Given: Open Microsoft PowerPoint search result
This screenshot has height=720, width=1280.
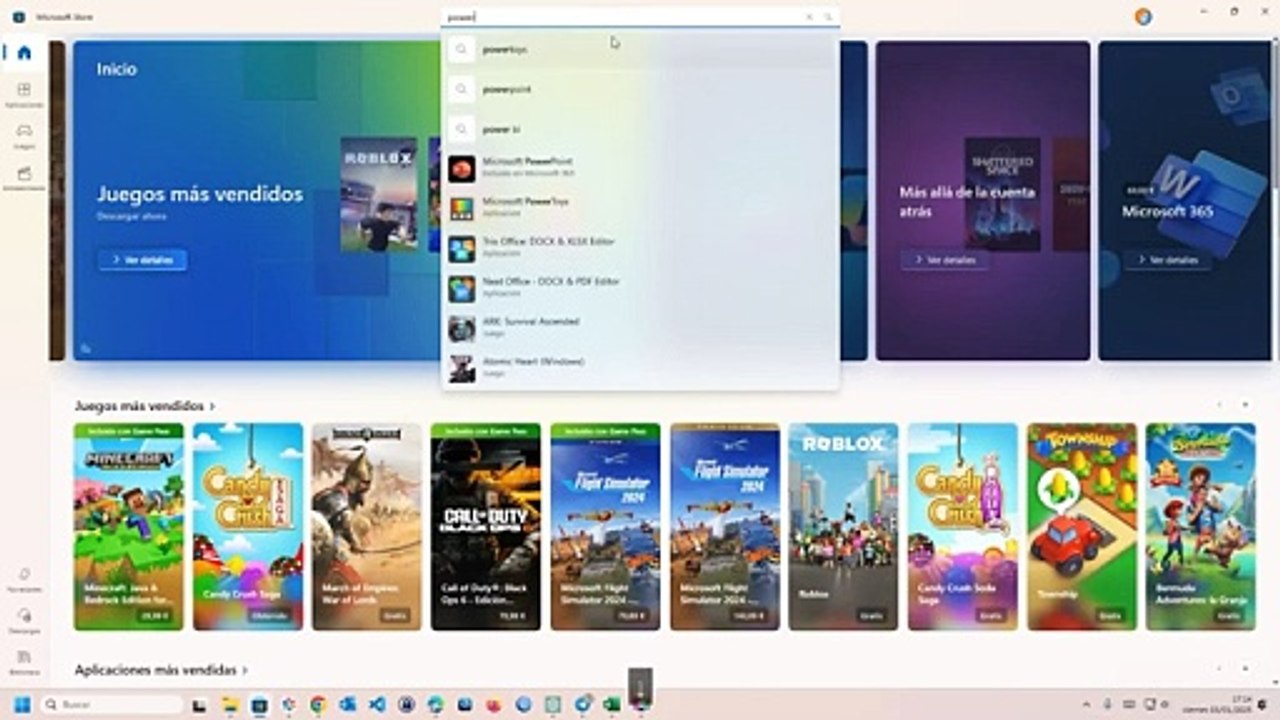Looking at the screenshot, I should pos(640,167).
